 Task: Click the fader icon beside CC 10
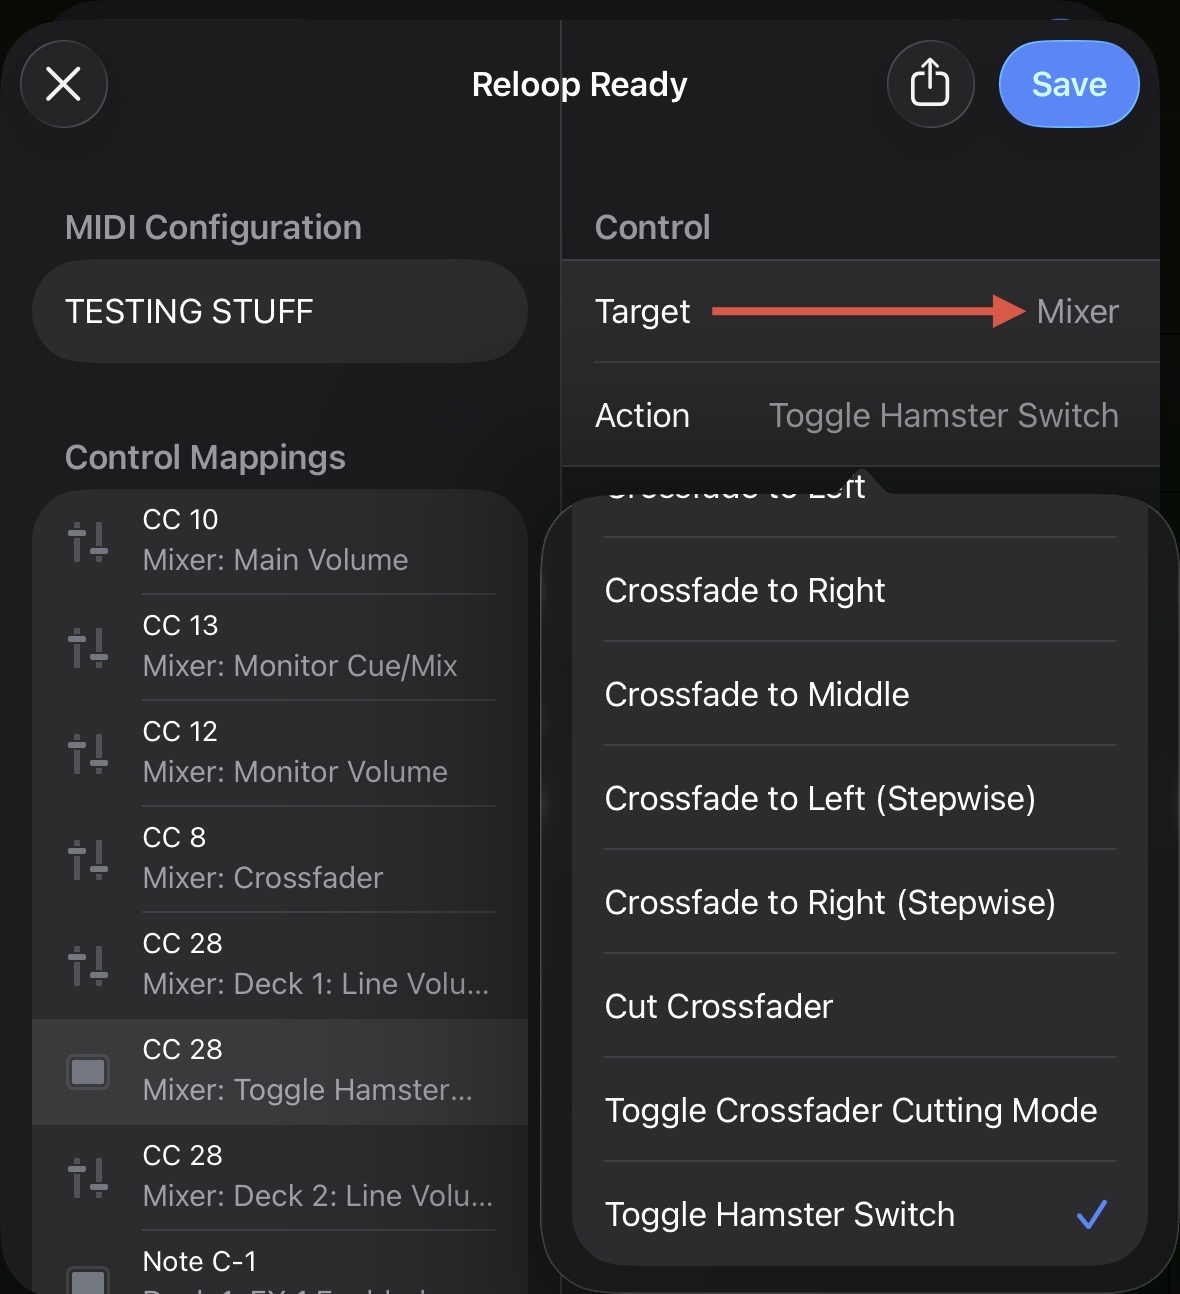(x=88, y=541)
